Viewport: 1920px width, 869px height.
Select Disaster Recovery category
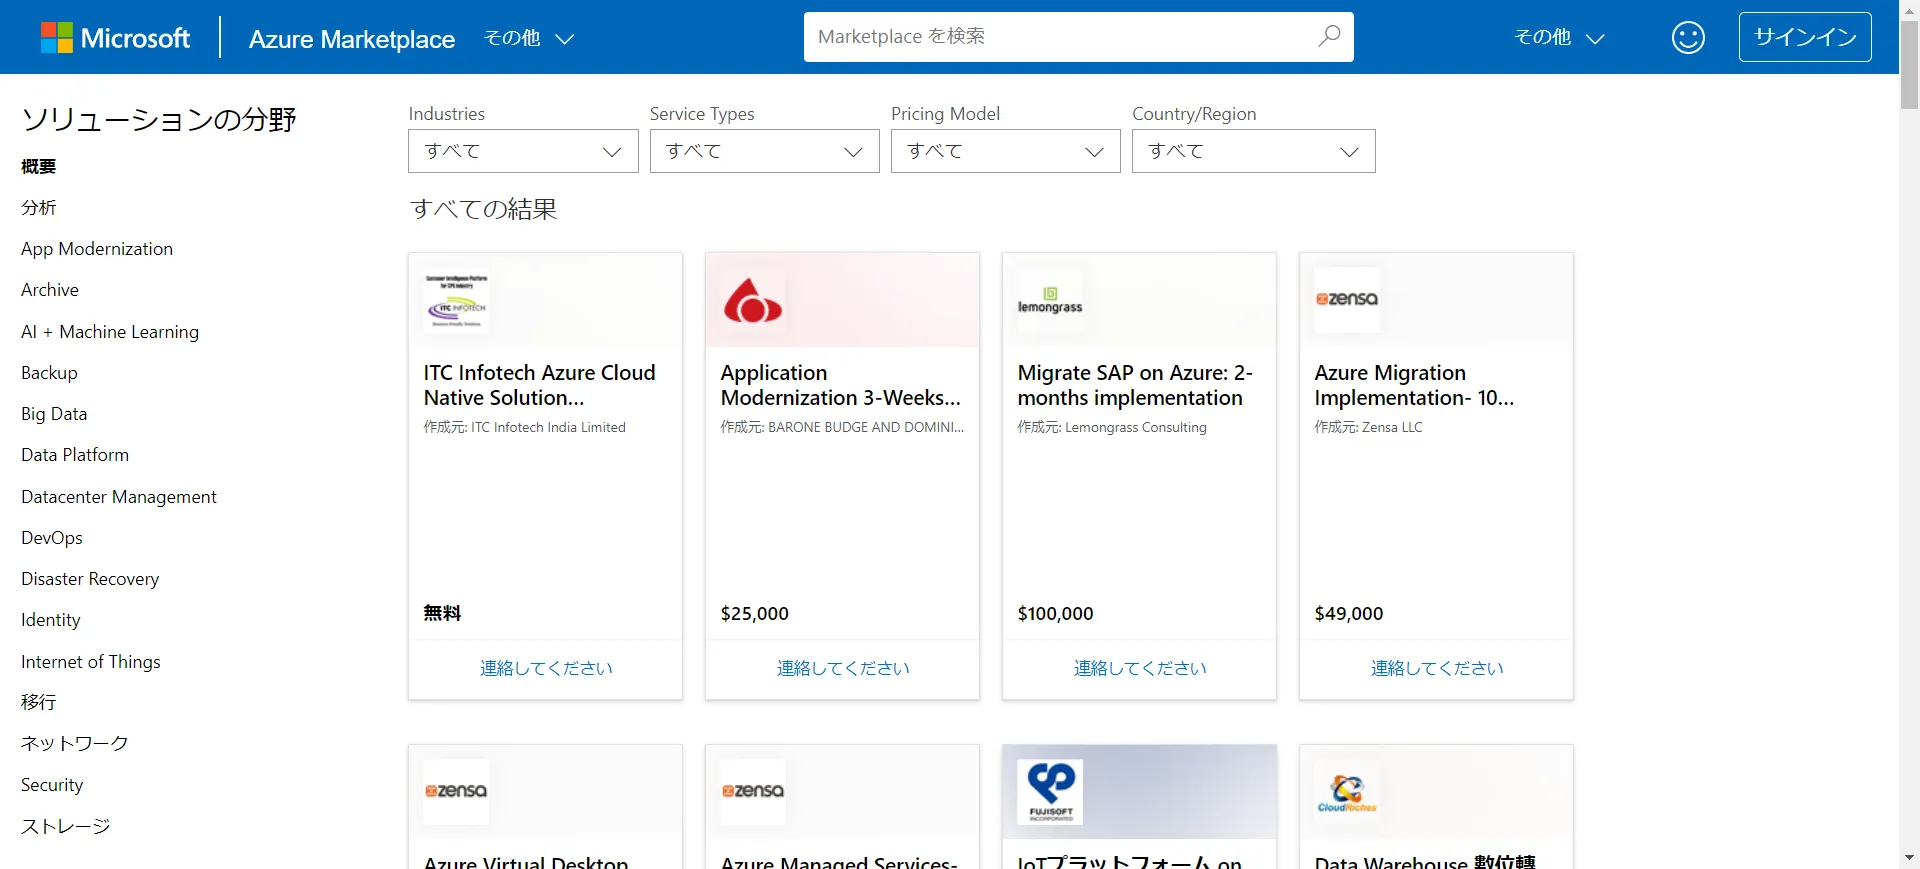90,579
